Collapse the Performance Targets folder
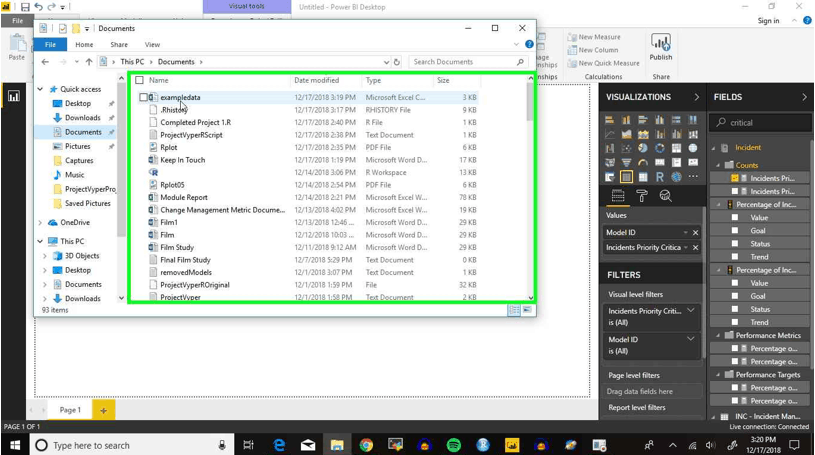Screen dimensions: 815x455 point(718,375)
